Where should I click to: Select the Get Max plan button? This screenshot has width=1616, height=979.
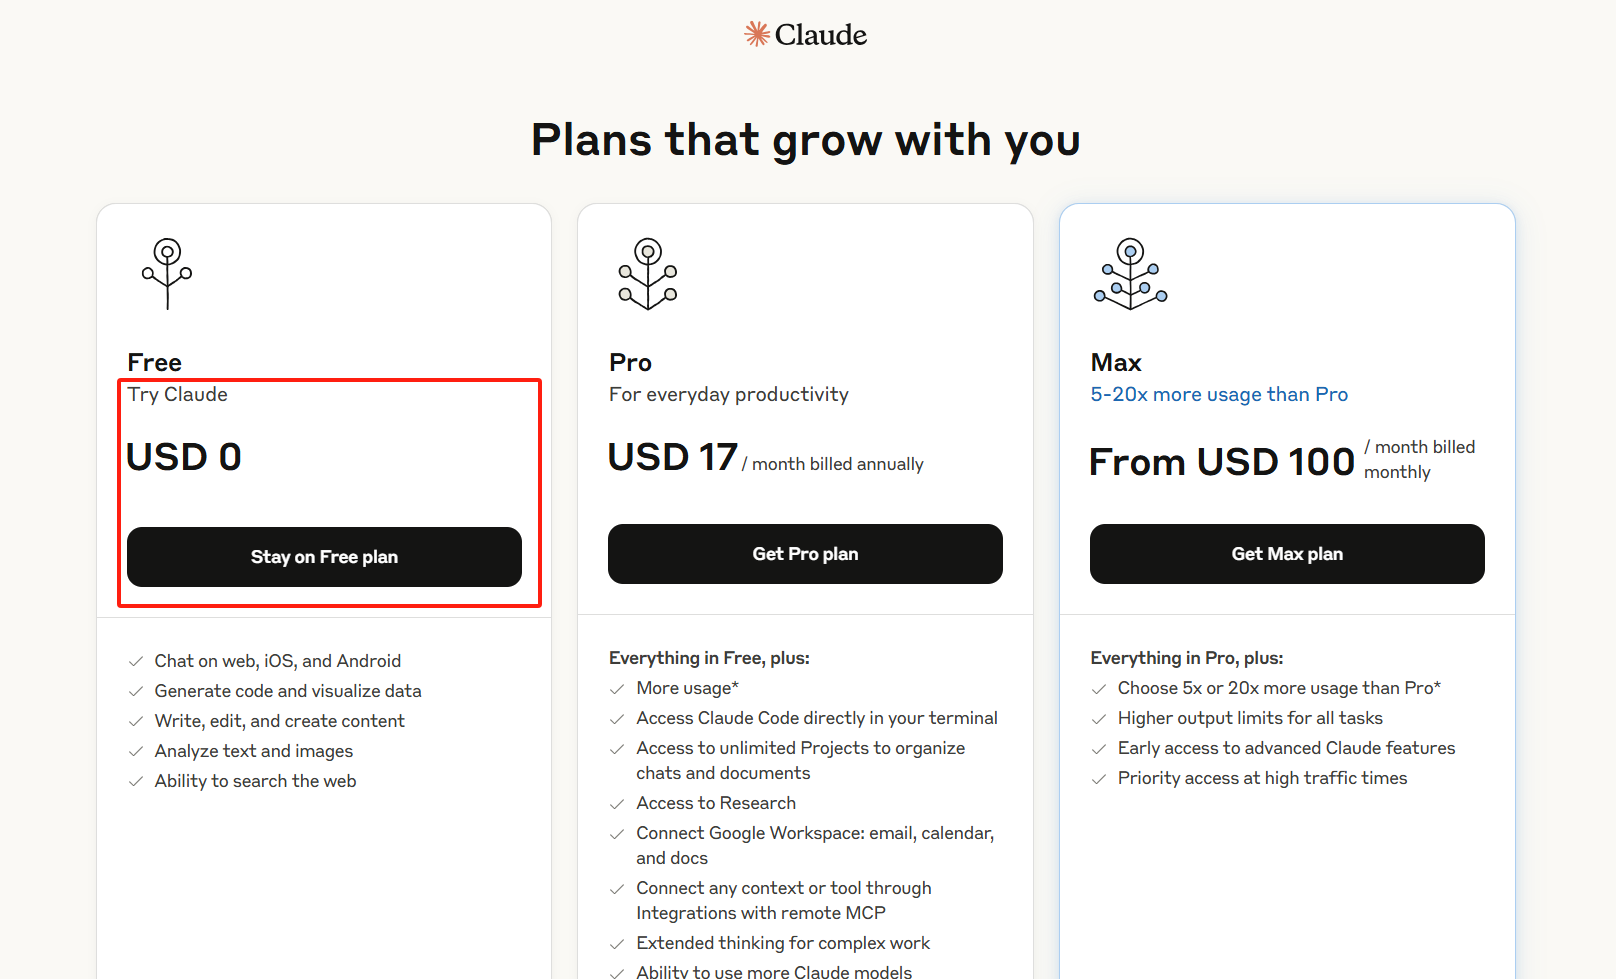tap(1287, 554)
